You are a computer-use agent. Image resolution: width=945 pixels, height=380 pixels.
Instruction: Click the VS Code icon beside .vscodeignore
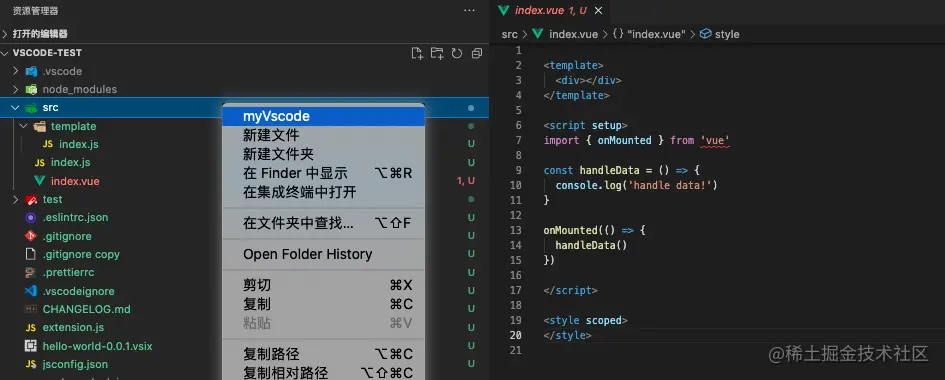coord(31,291)
